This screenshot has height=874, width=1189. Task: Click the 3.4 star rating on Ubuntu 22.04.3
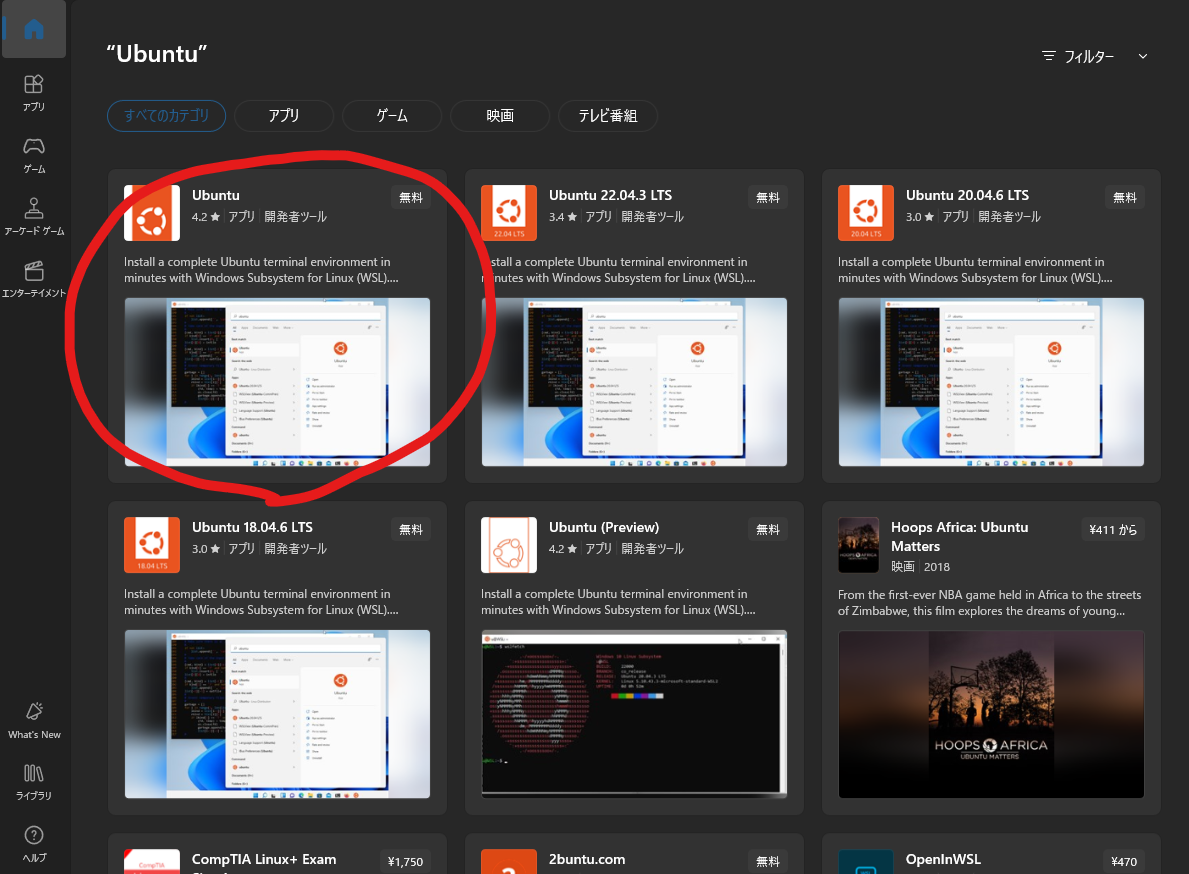563,217
